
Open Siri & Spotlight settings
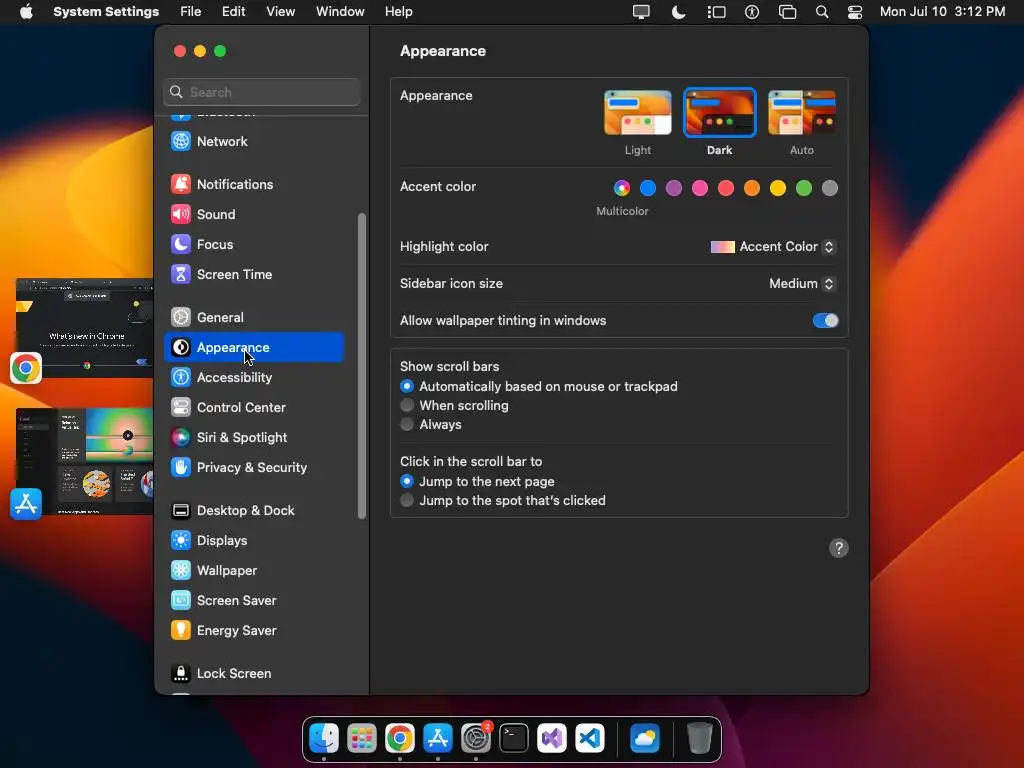click(x=254, y=438)
